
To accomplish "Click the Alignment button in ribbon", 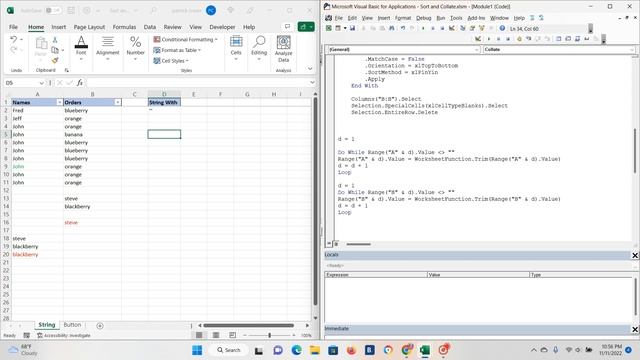I will pyautogui.click(x=108, y=48).
